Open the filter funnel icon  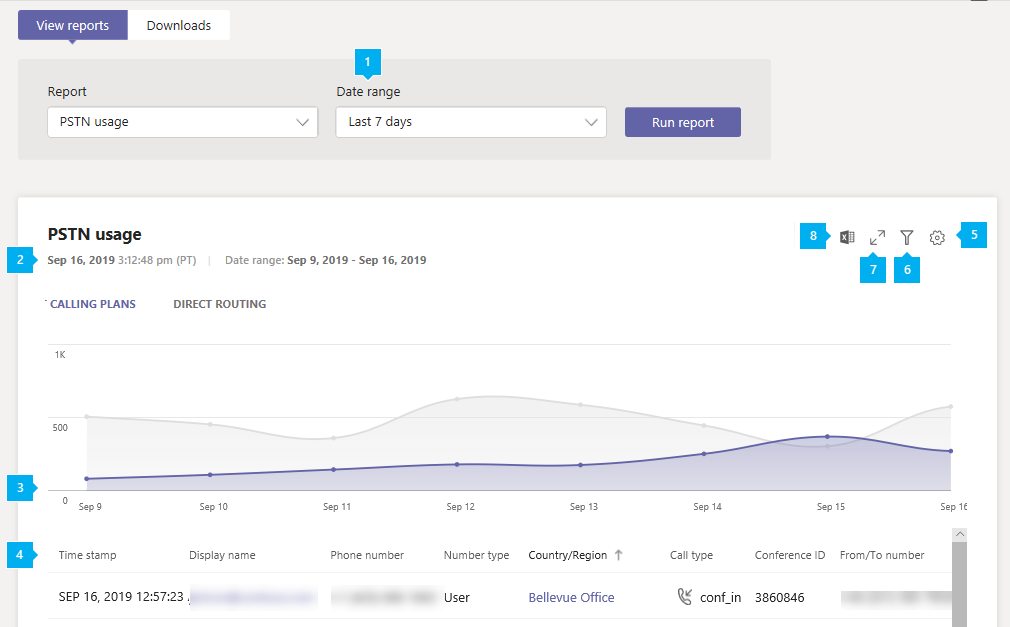(x=906, y=237)
